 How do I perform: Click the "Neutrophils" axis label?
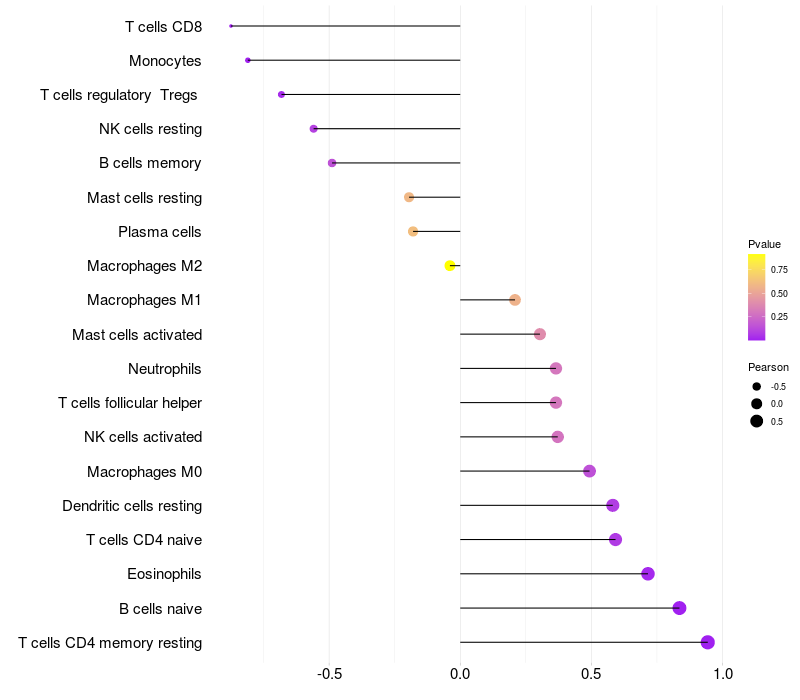165,369
